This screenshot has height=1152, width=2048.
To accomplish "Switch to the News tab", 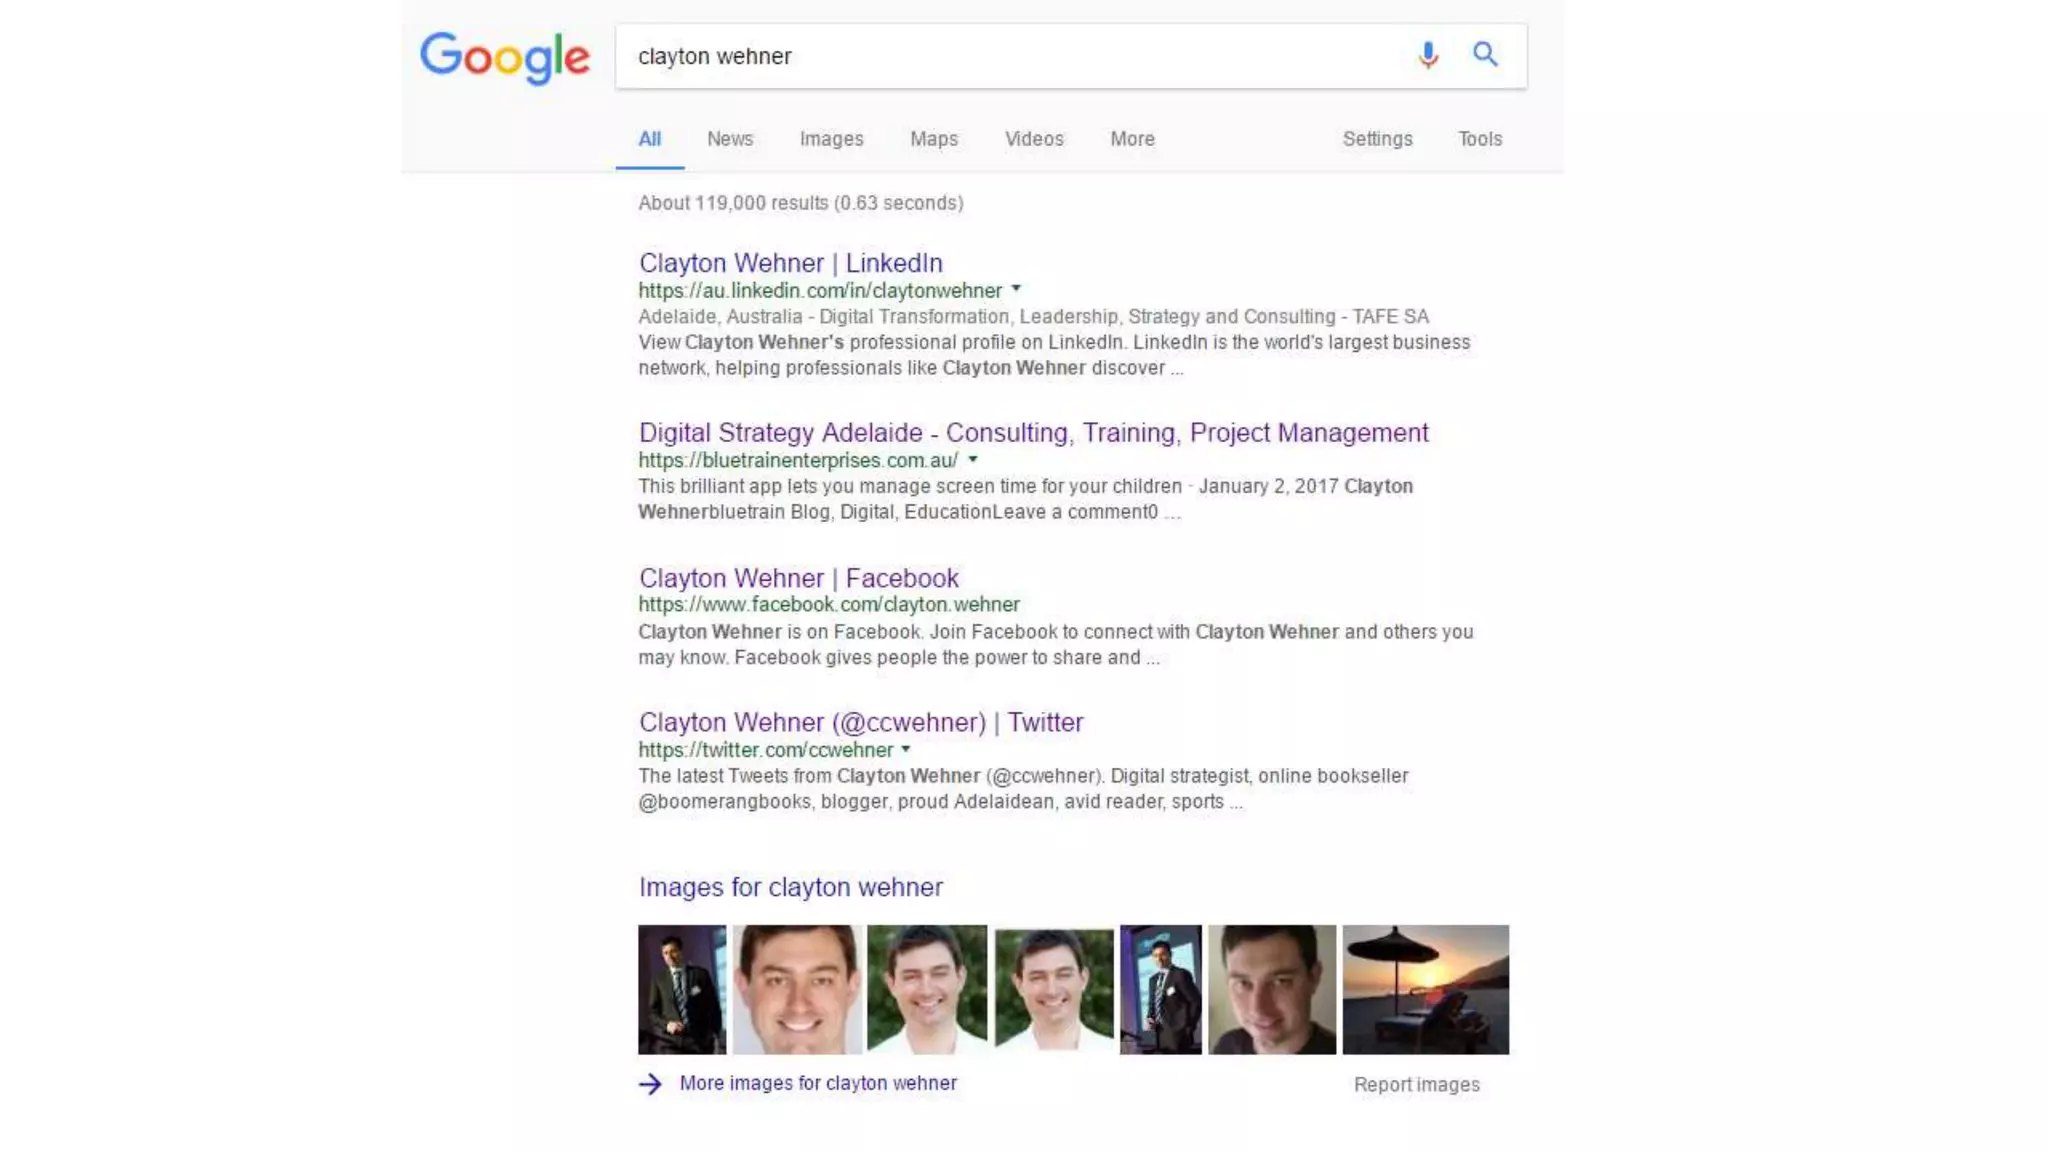I will (x=730, y=139).
